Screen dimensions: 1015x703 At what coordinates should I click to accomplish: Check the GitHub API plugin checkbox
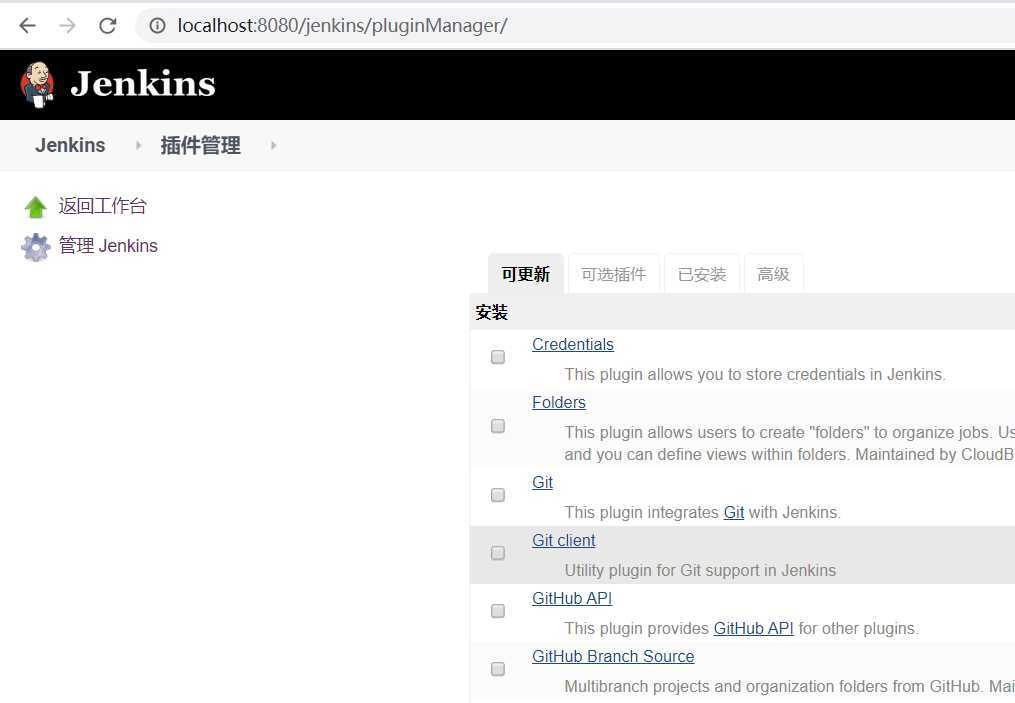[x=498, y=611]
